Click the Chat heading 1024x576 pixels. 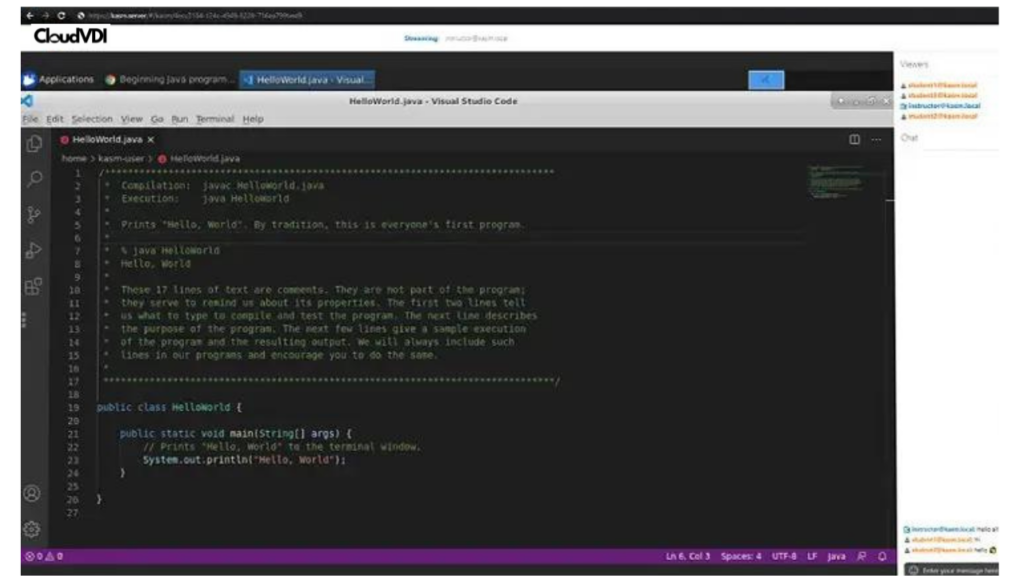pyautogui.click(x=909, y=138)
